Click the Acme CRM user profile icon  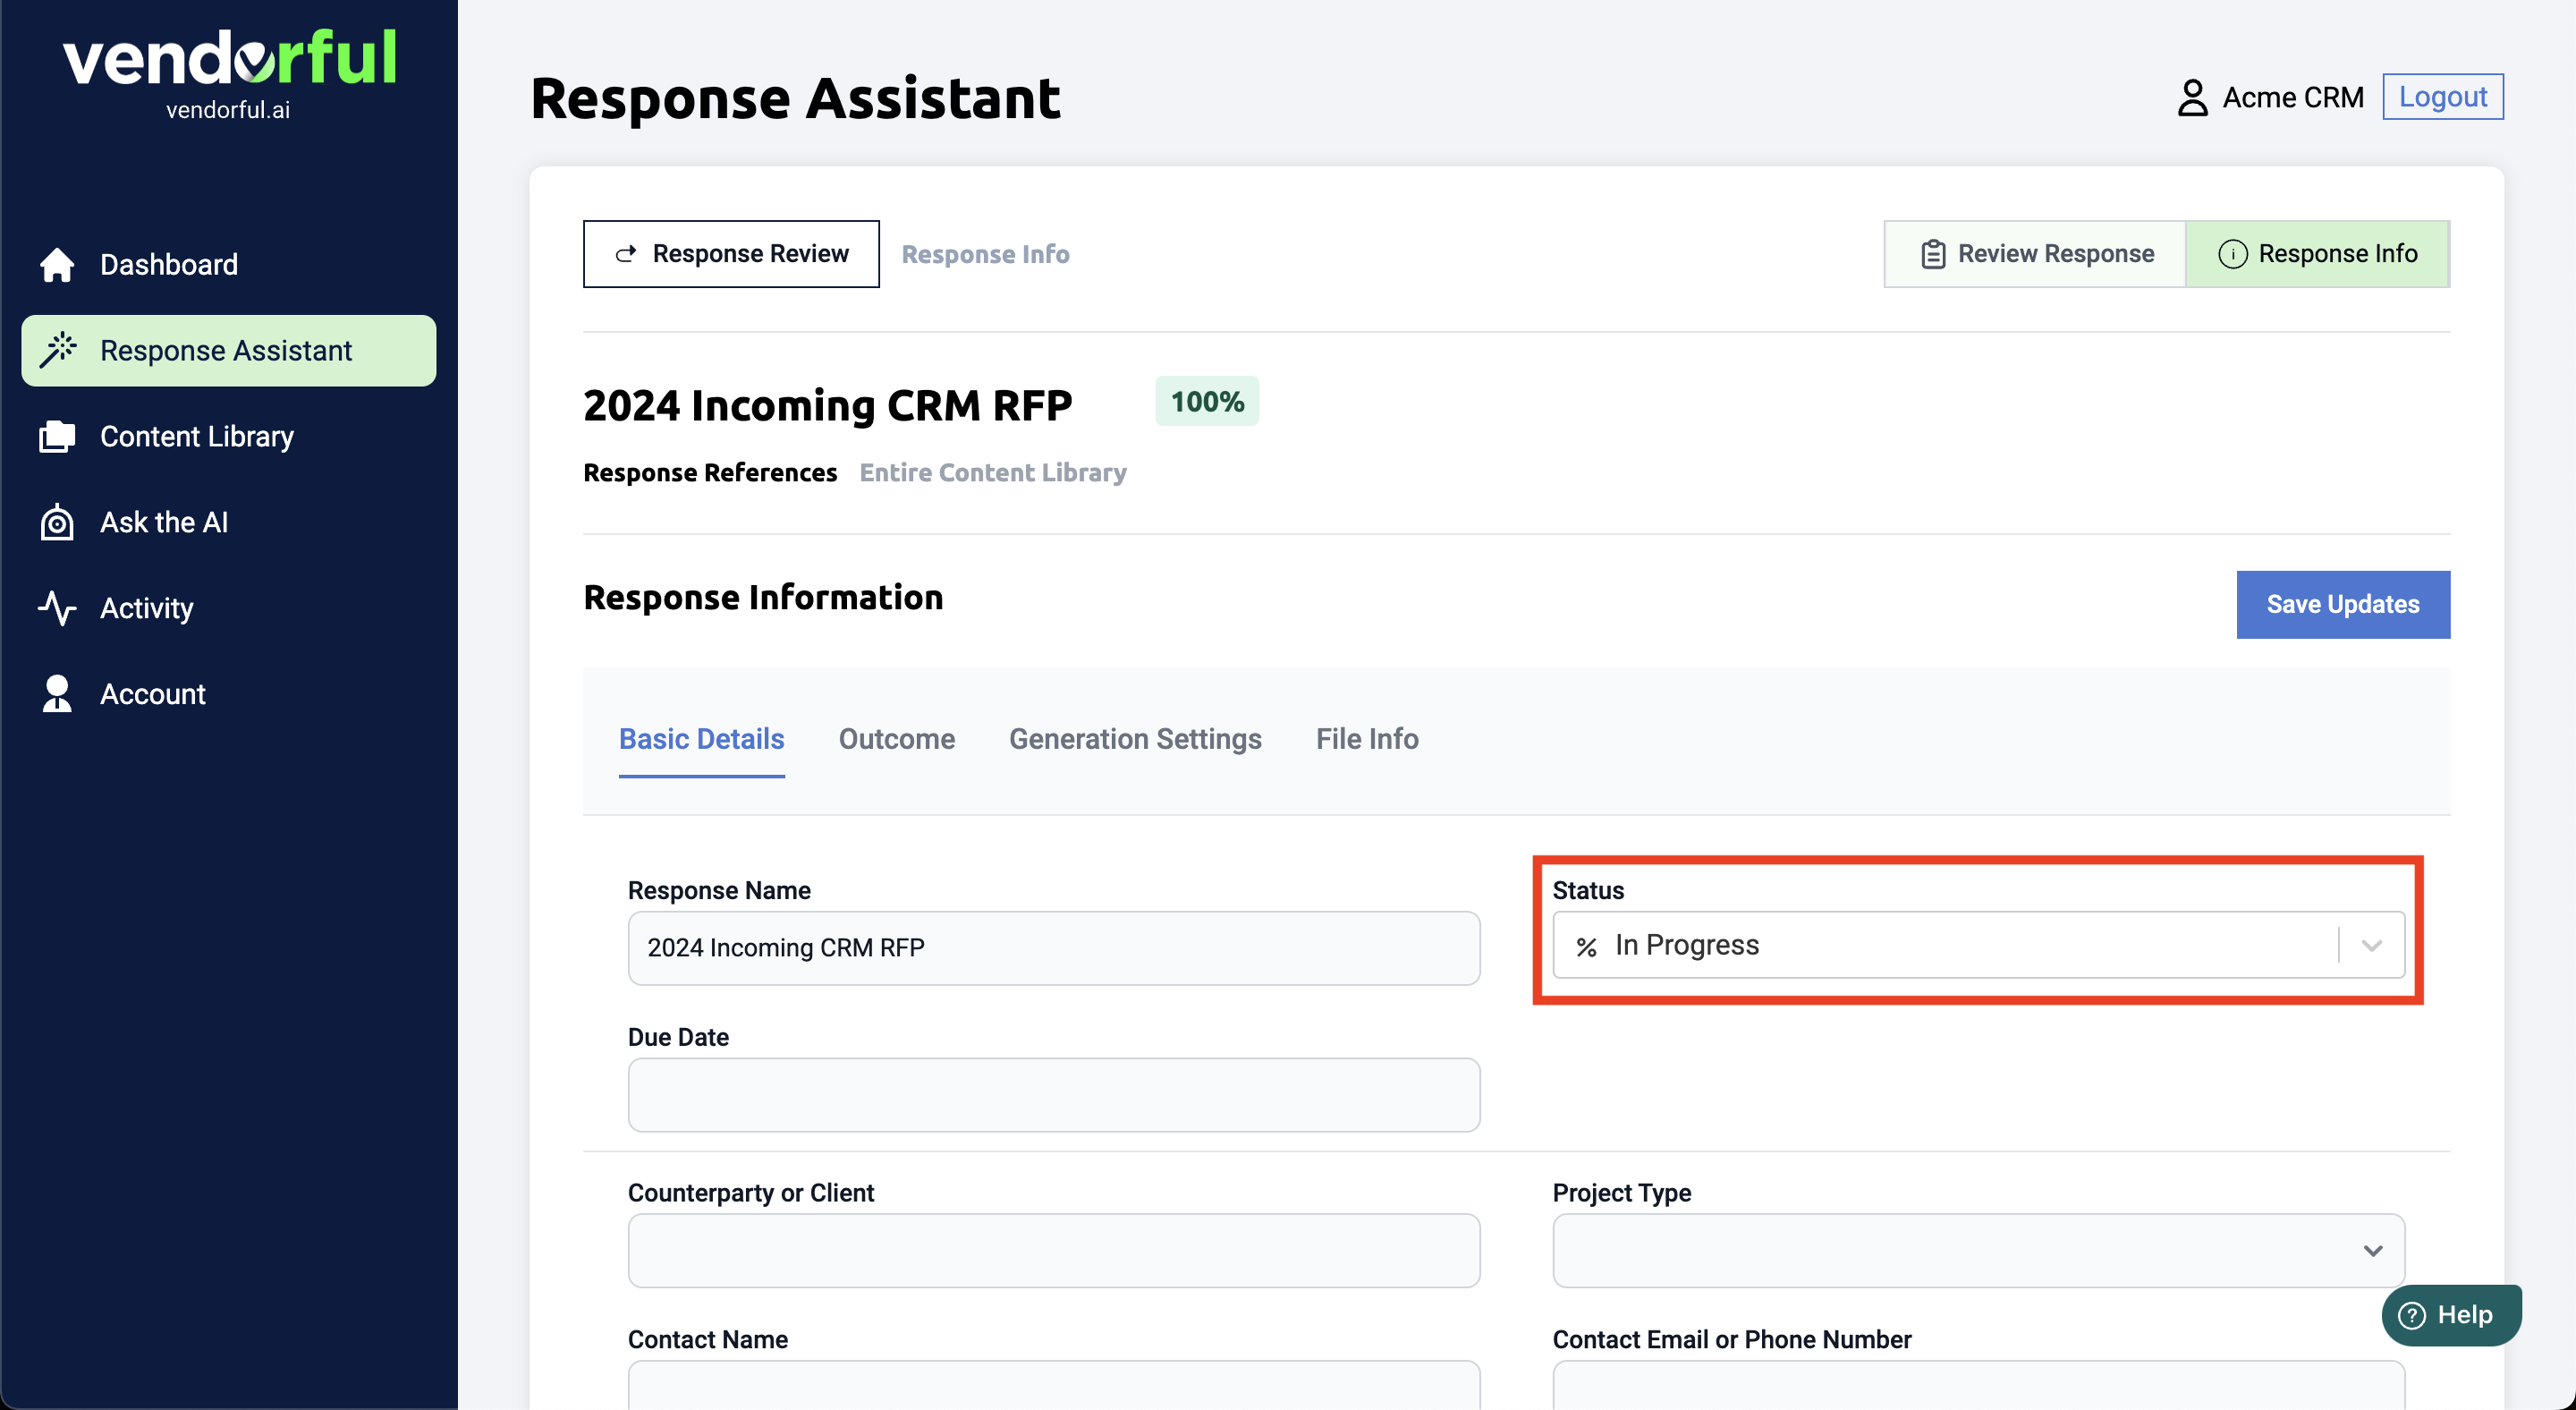(2192, 97)
